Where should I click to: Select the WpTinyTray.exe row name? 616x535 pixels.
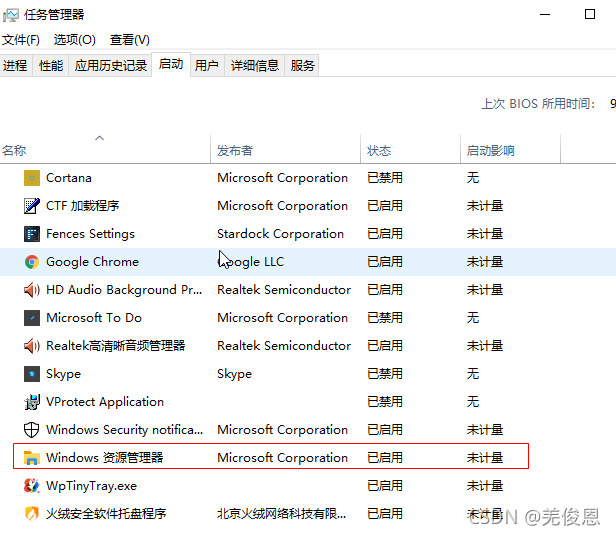click(x=92, y=486)
